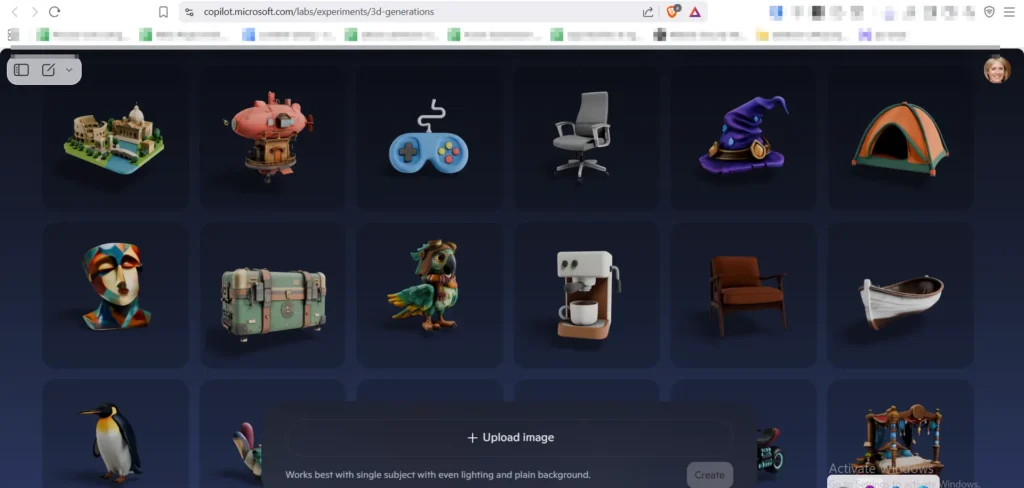Open the bookmarks apps grid icon

coord(13,35)
